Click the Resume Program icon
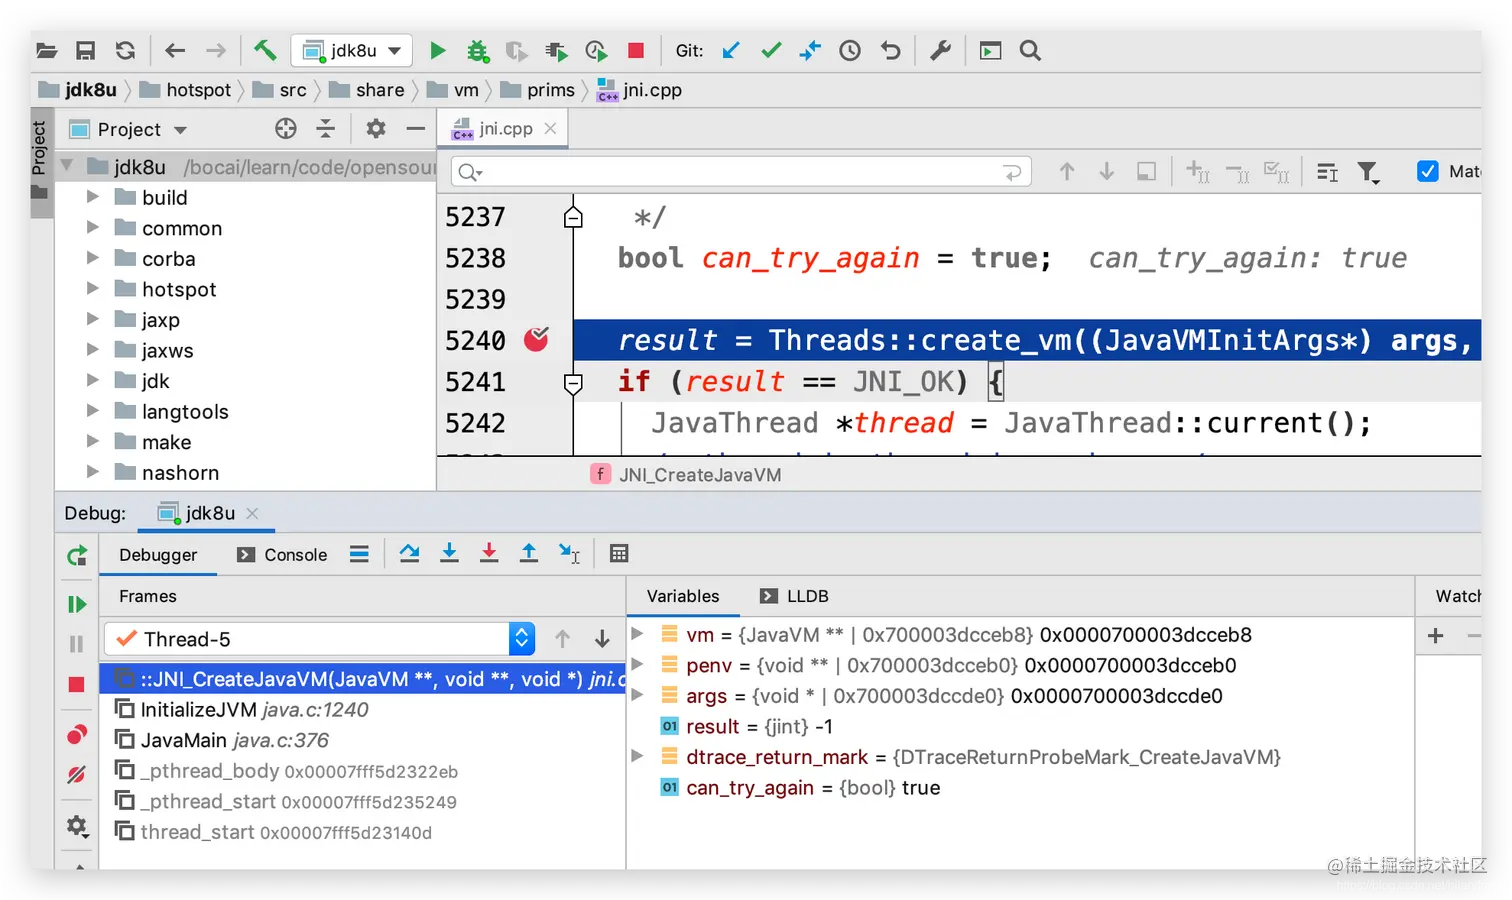 click(x=76, y=604)
